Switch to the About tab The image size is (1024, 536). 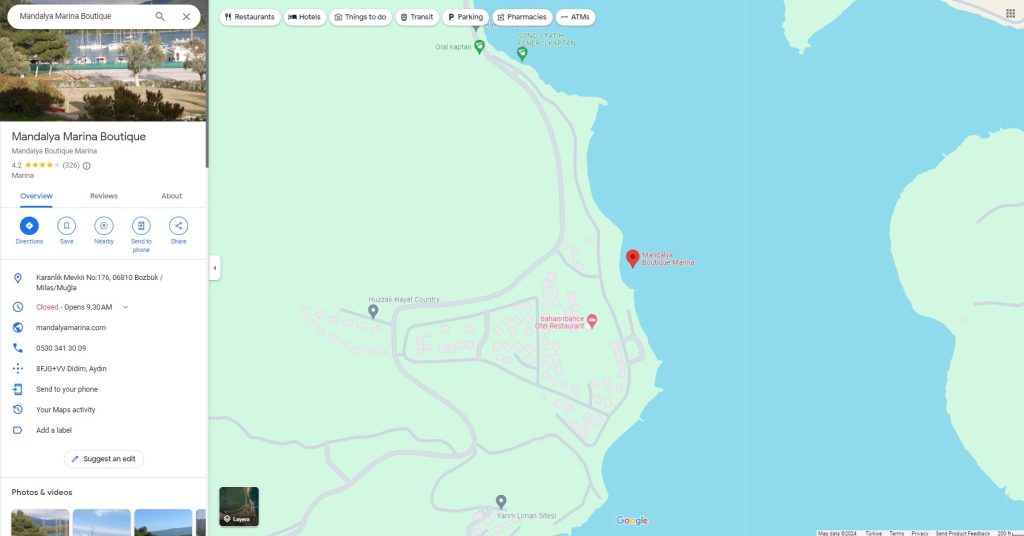point(172,196)
